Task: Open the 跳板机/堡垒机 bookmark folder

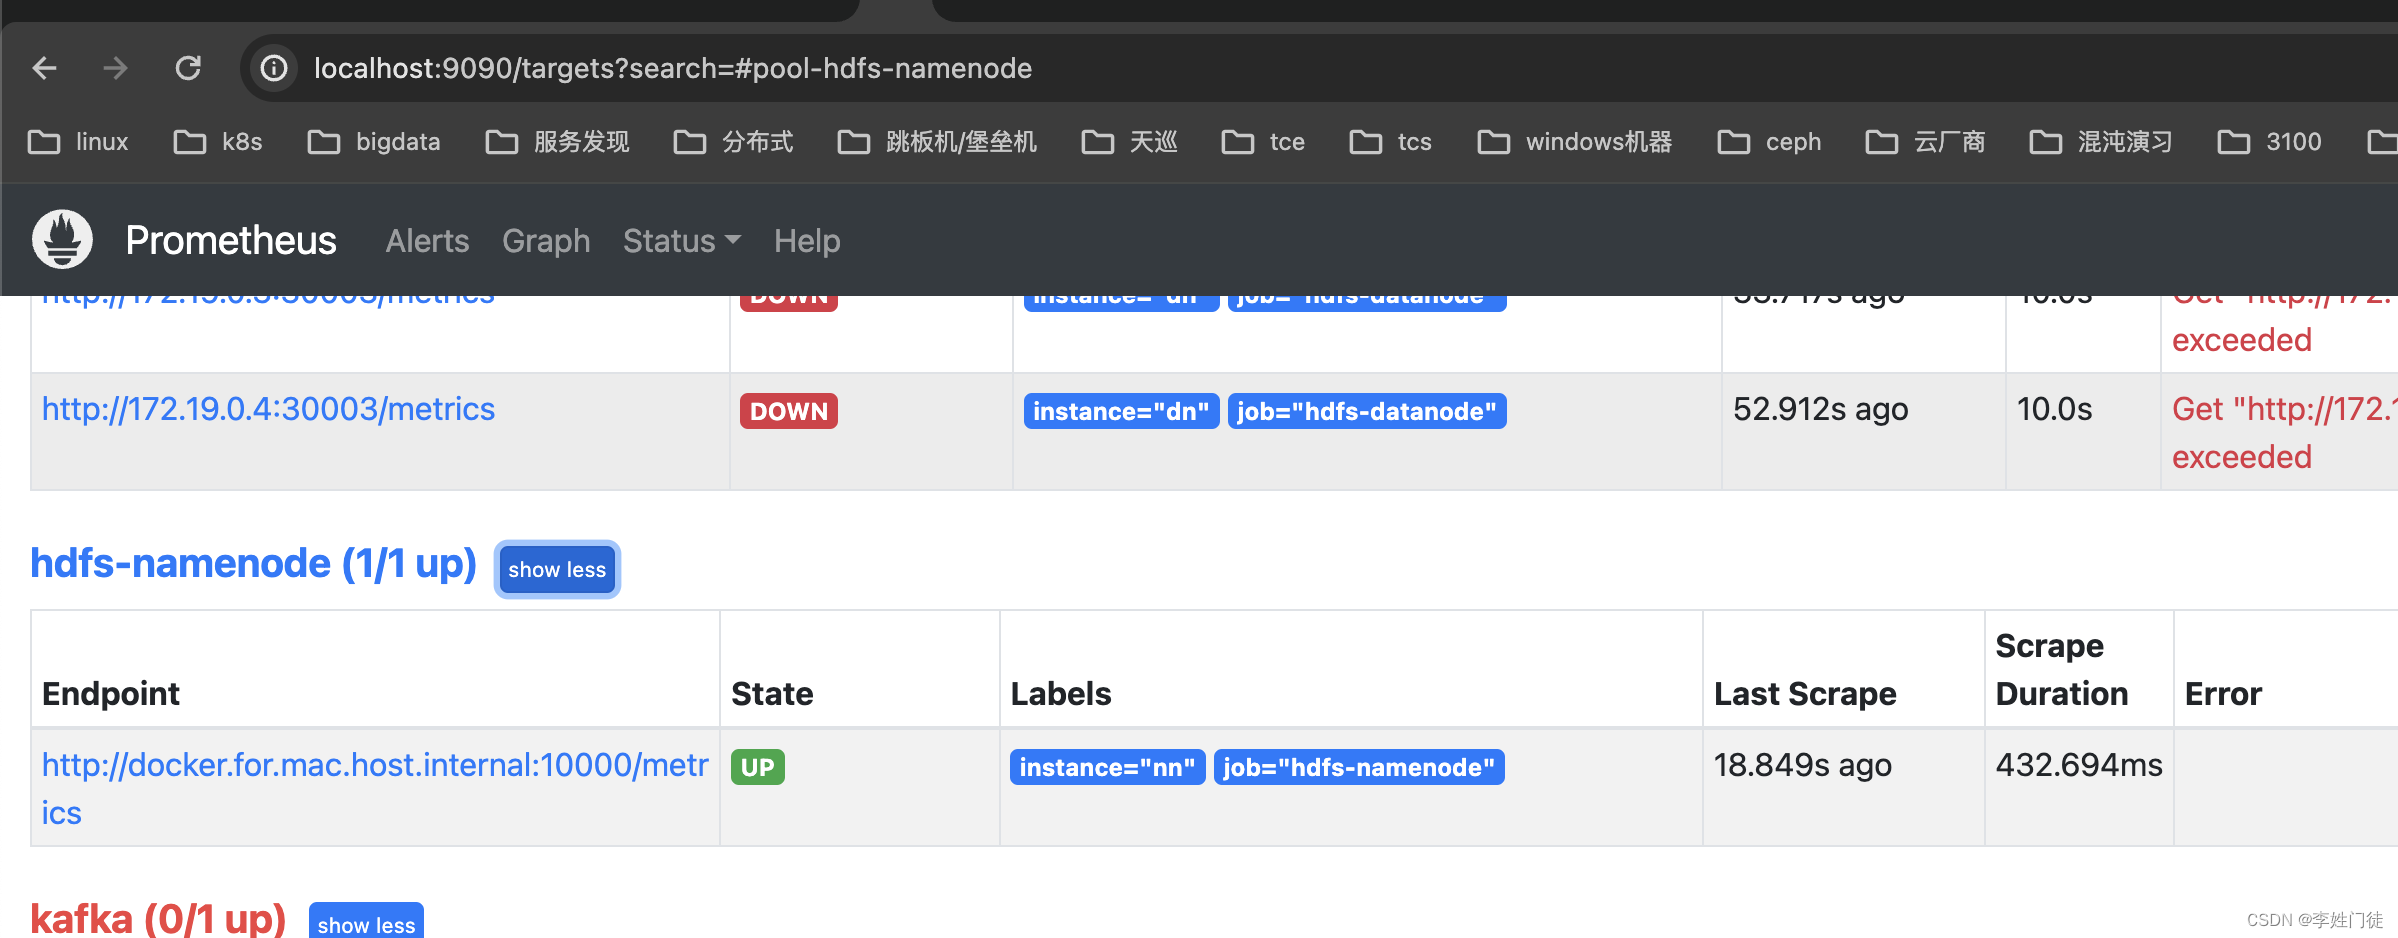Action: pyautogui.click(x=937, y=142)
